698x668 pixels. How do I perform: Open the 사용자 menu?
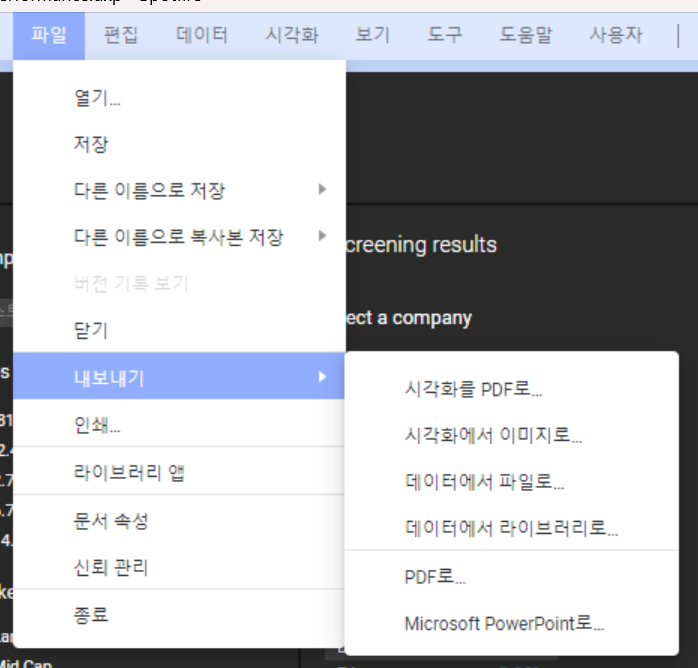point(616,36)
